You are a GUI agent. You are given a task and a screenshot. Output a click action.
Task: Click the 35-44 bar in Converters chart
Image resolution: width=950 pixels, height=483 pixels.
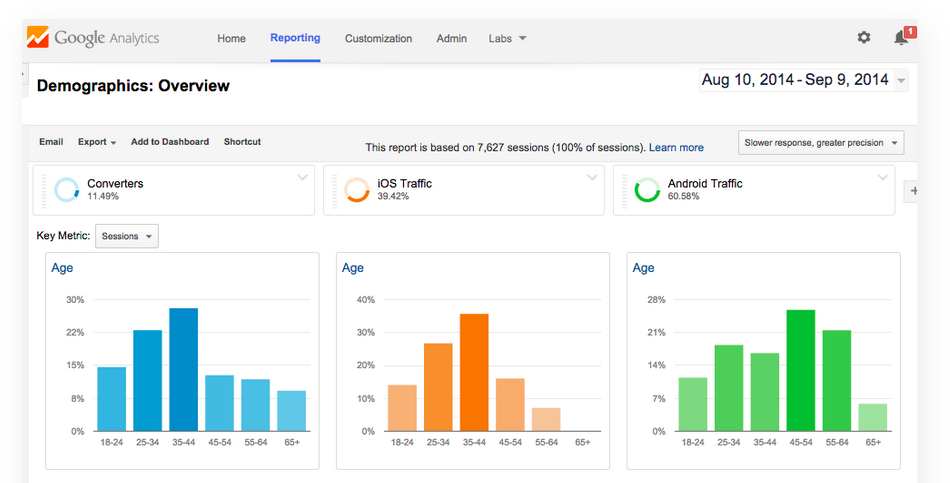183,369
